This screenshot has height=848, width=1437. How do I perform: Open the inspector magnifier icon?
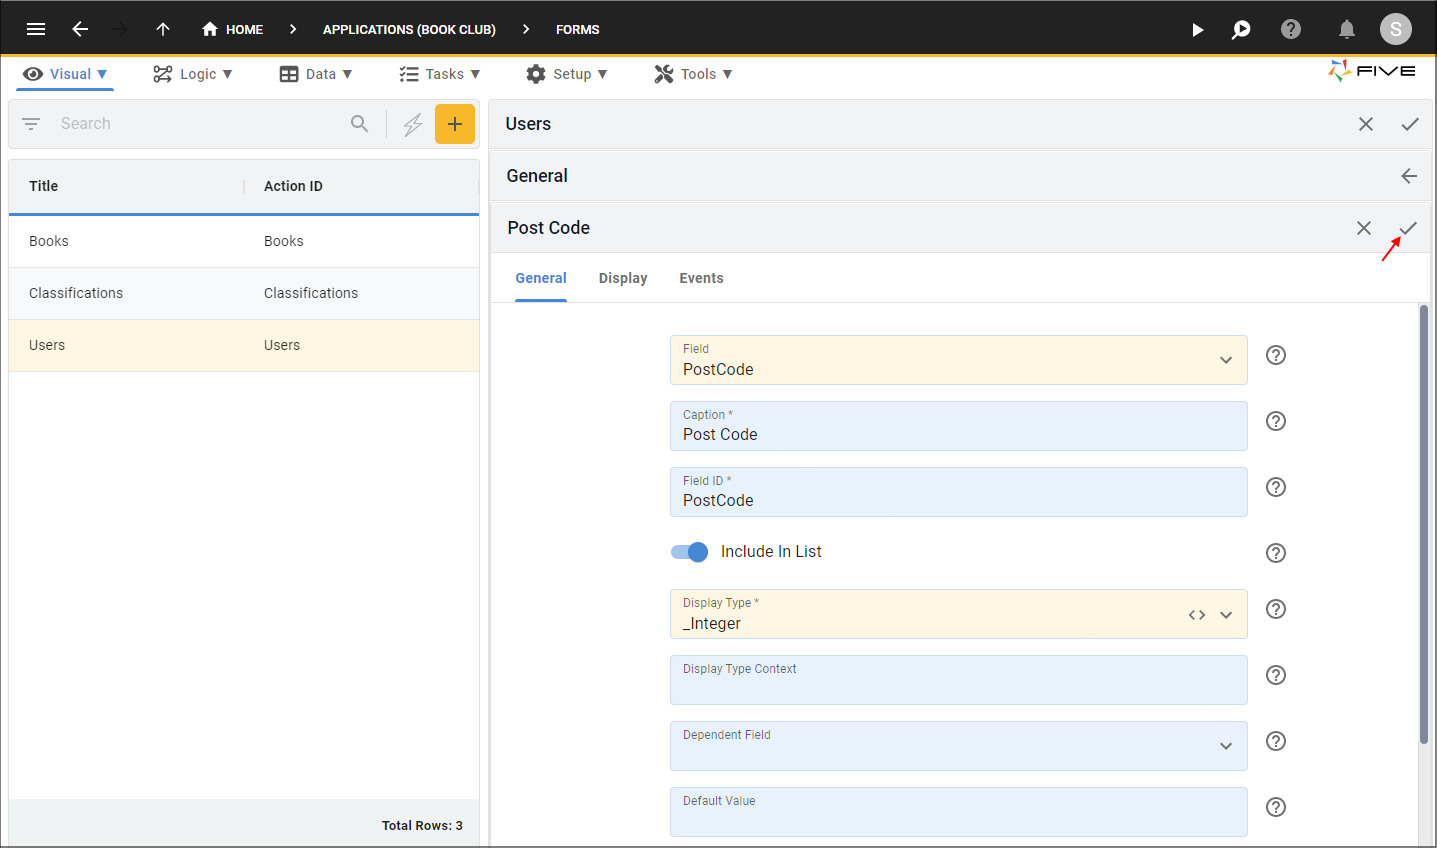[x=1241, y=29]
